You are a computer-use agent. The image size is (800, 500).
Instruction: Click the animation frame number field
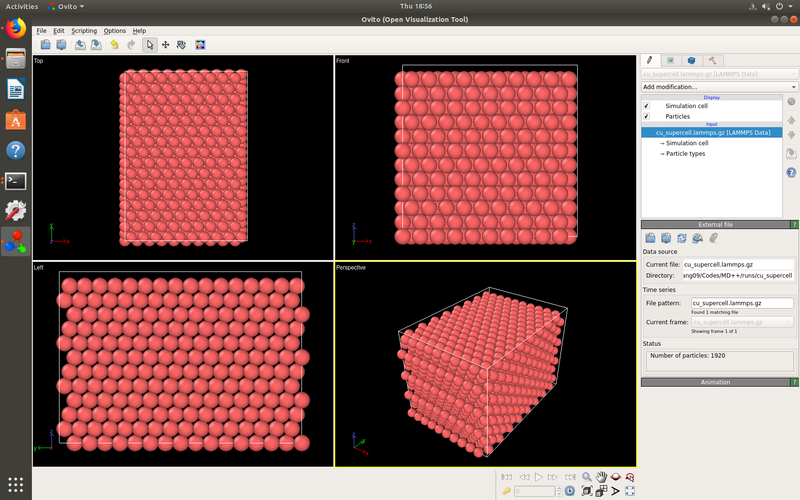point(534,491)
